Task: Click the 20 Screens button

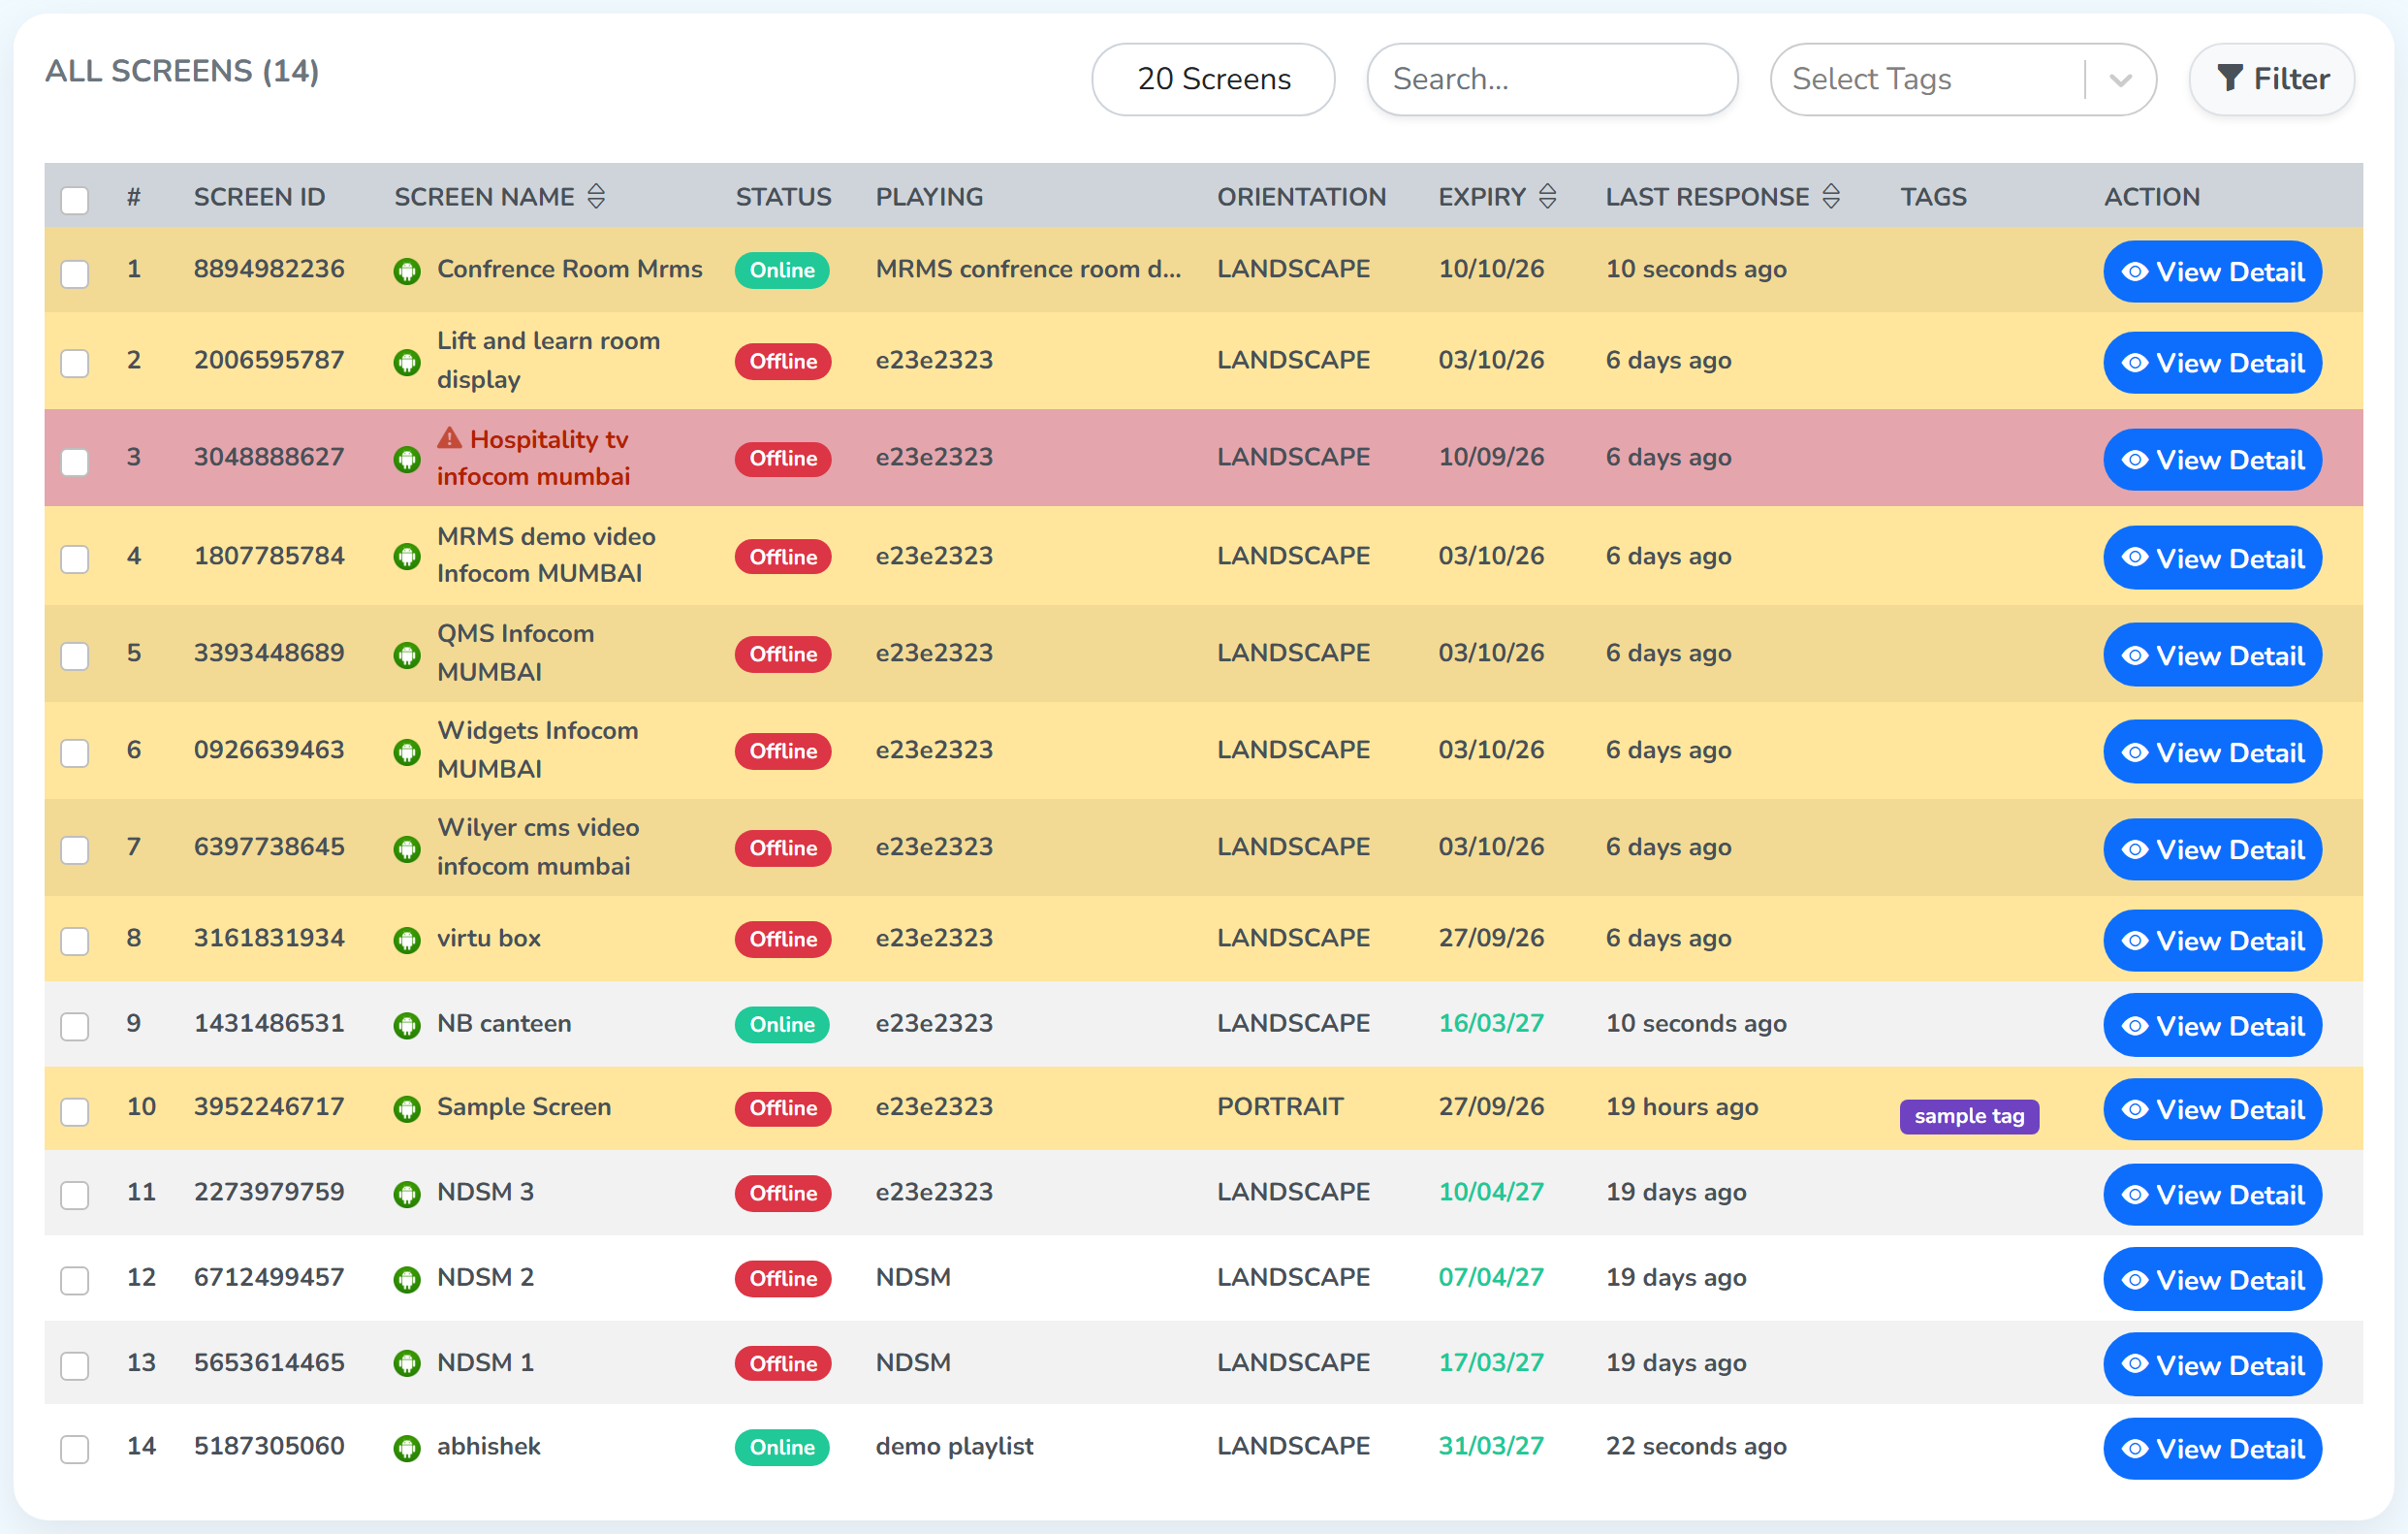Action: click(1213, 79)
